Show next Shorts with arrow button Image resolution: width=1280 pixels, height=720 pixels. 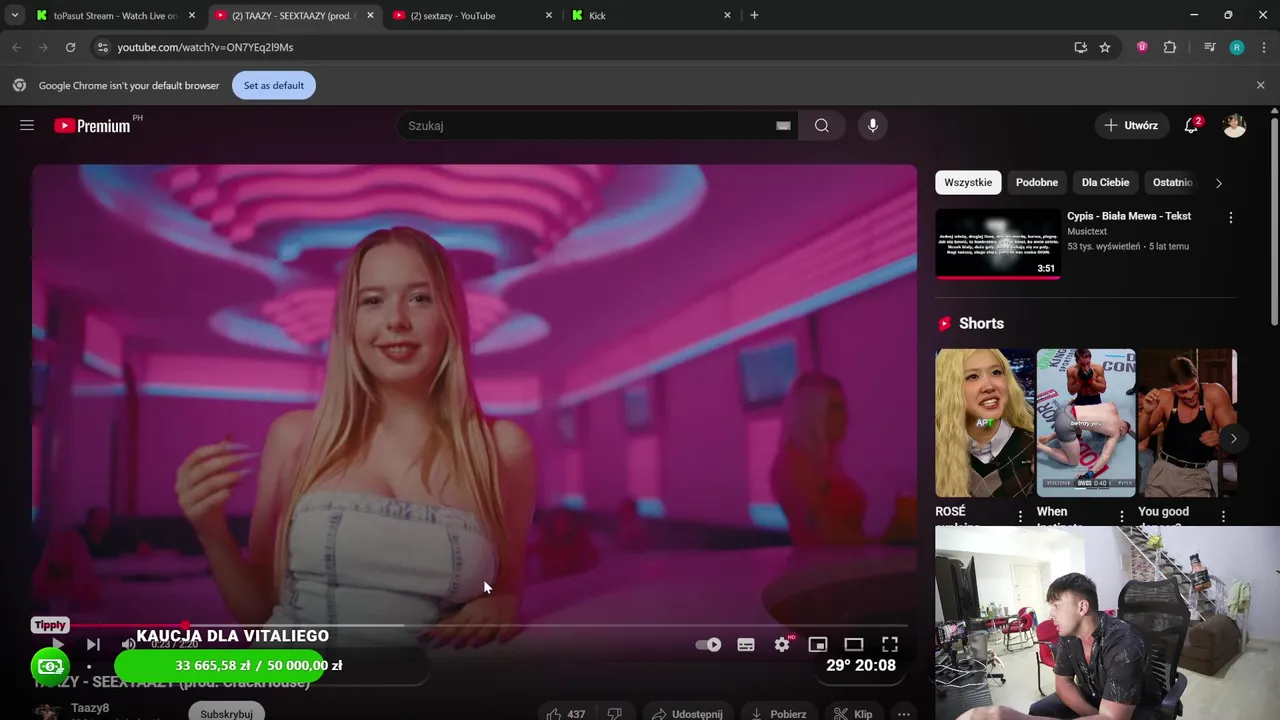point(1233,438)
